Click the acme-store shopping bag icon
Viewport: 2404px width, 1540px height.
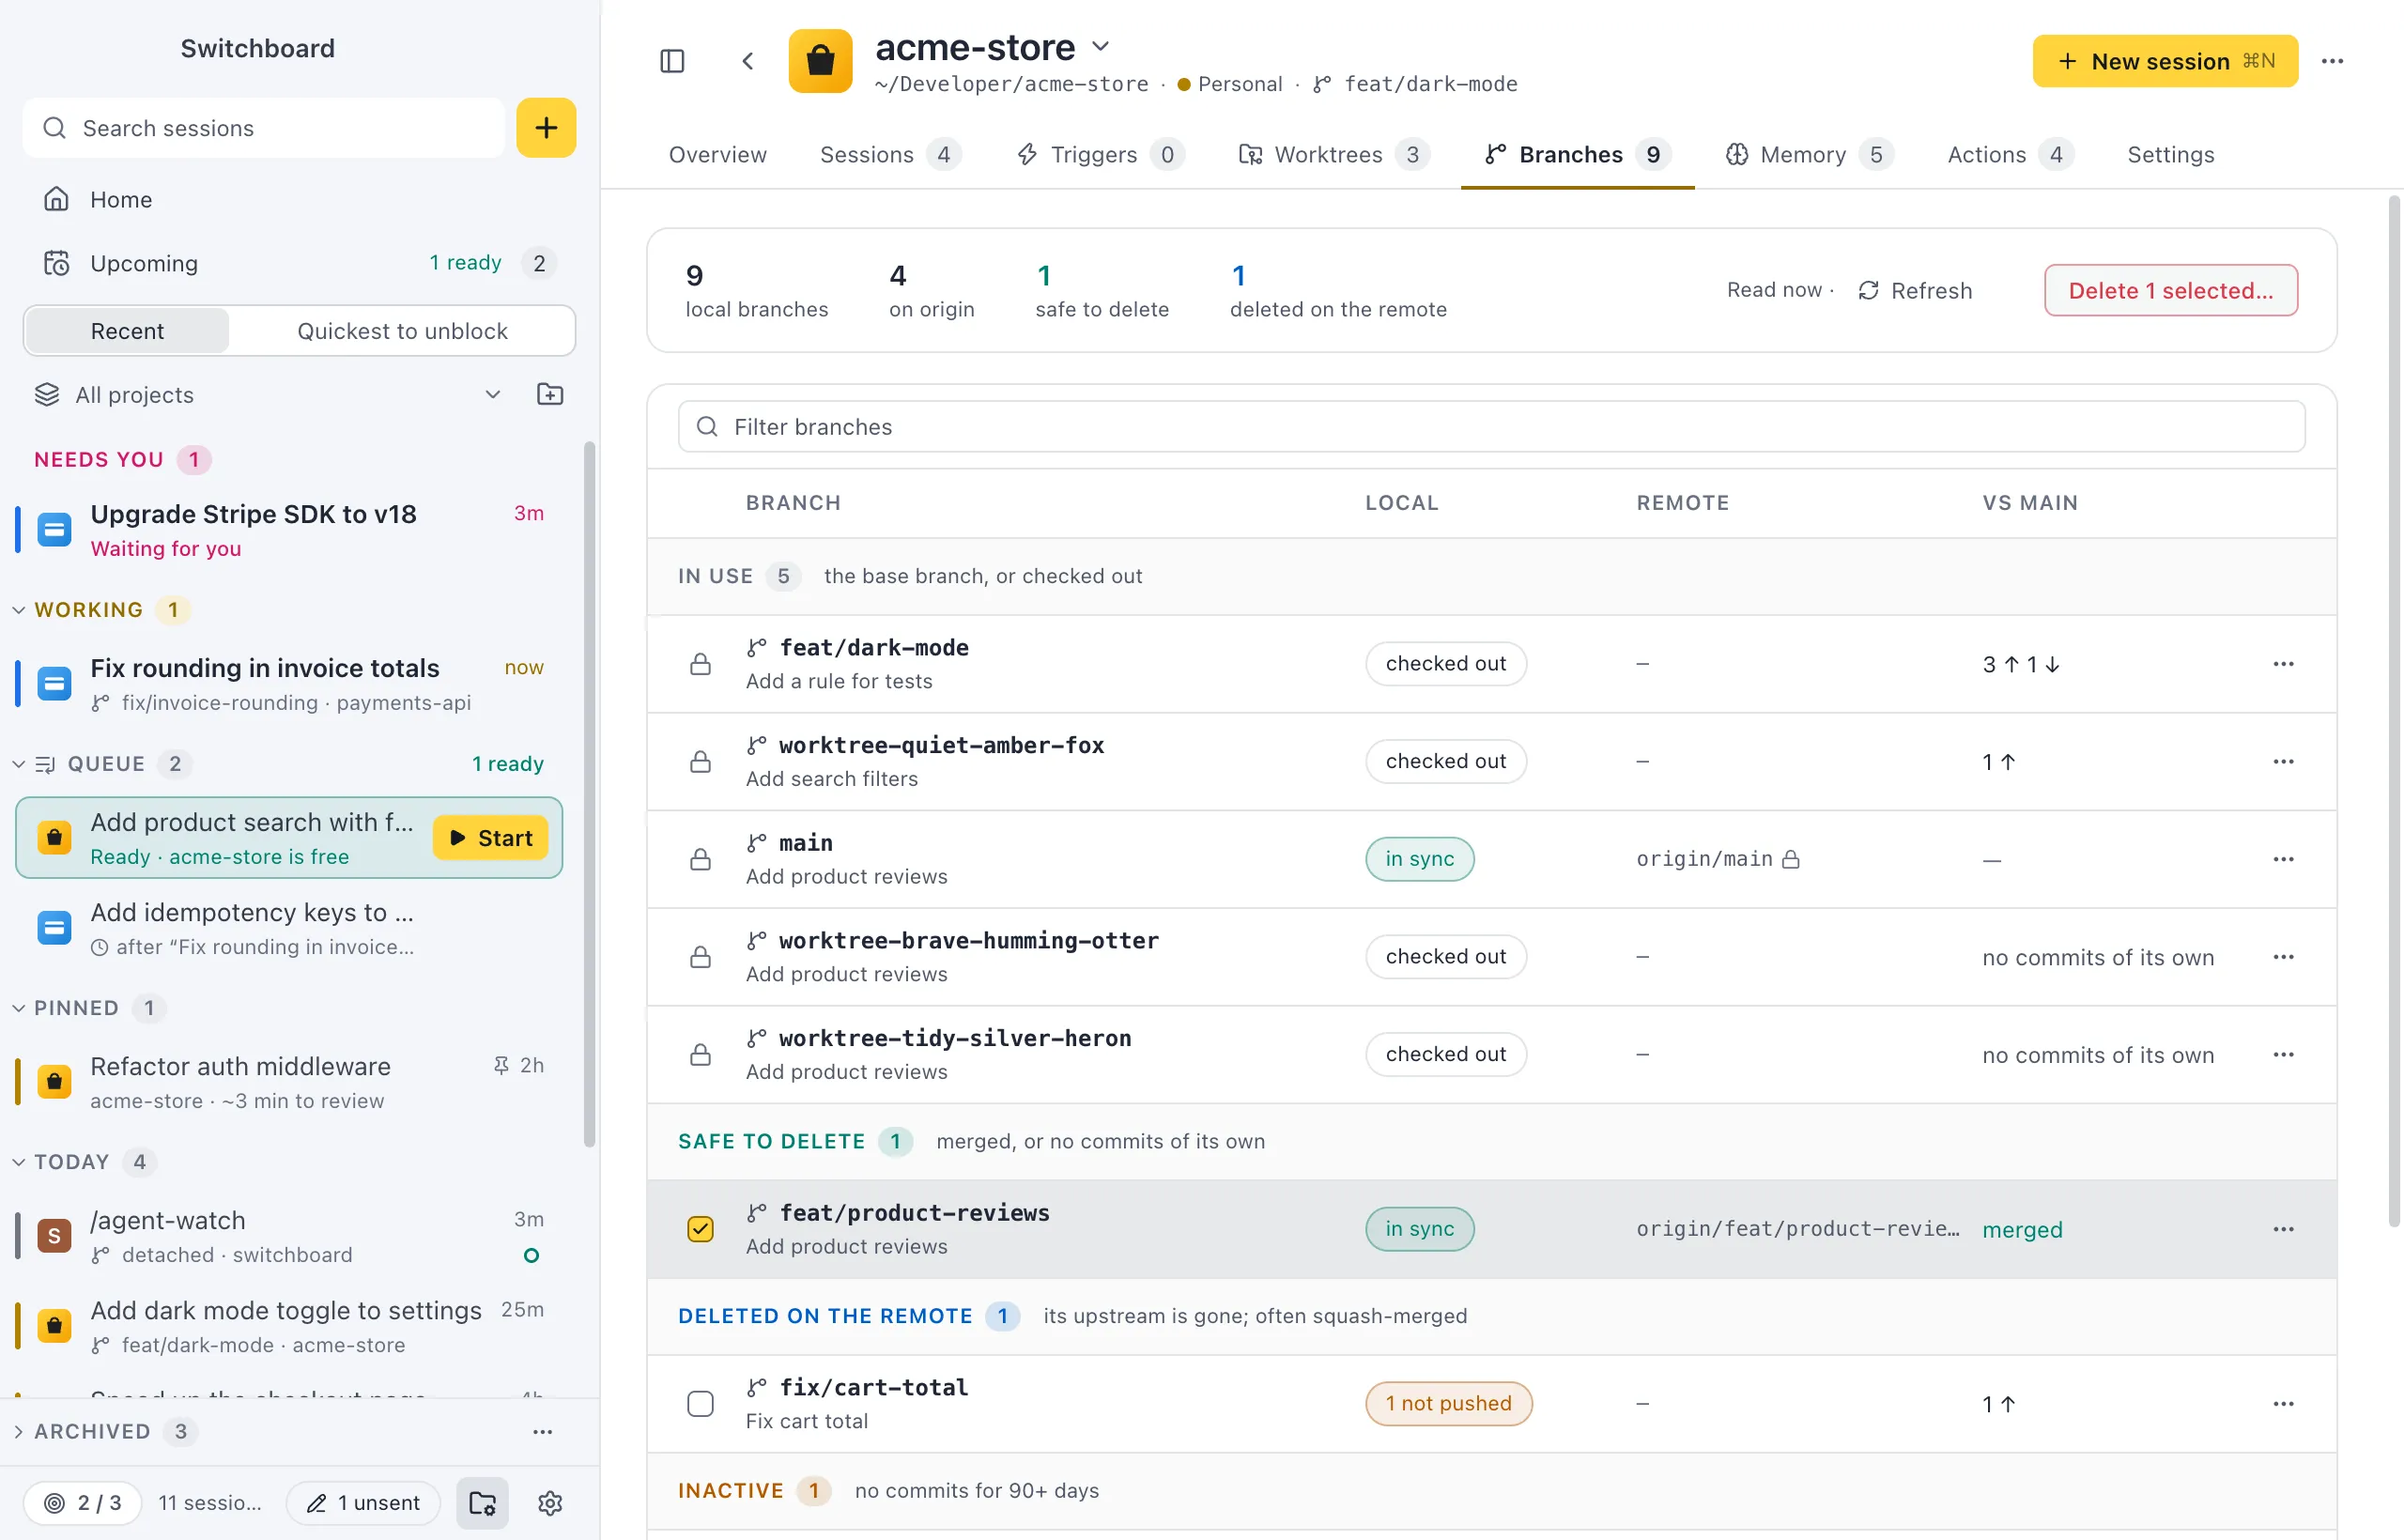tap(820, 61)
